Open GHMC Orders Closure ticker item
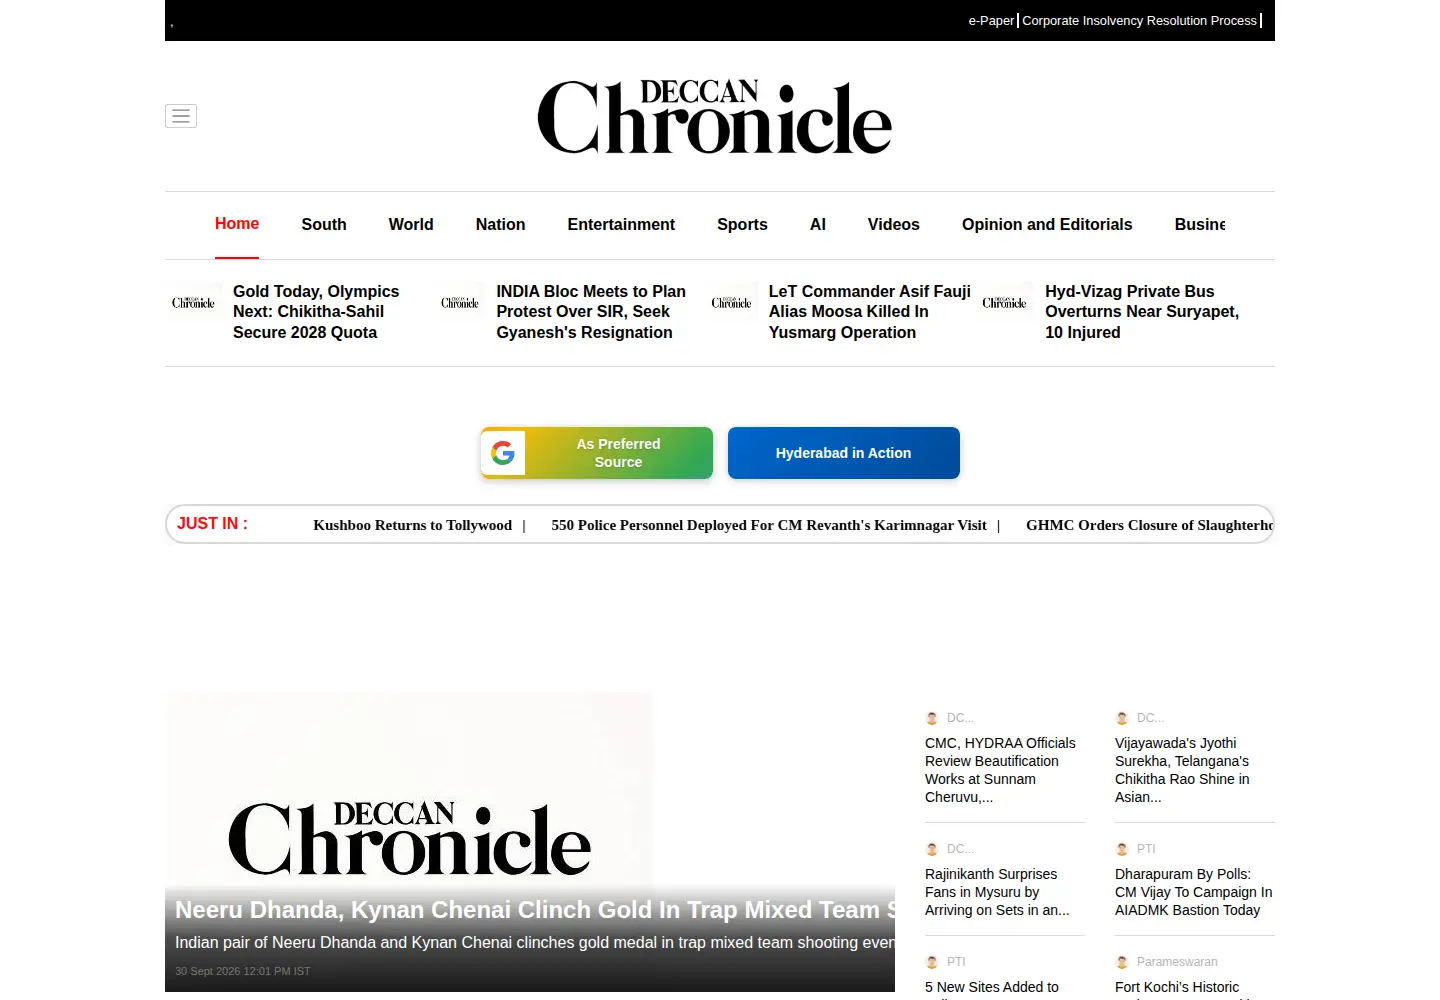Screen dimensions: 1440x1000 click(x=1149, y=525)
